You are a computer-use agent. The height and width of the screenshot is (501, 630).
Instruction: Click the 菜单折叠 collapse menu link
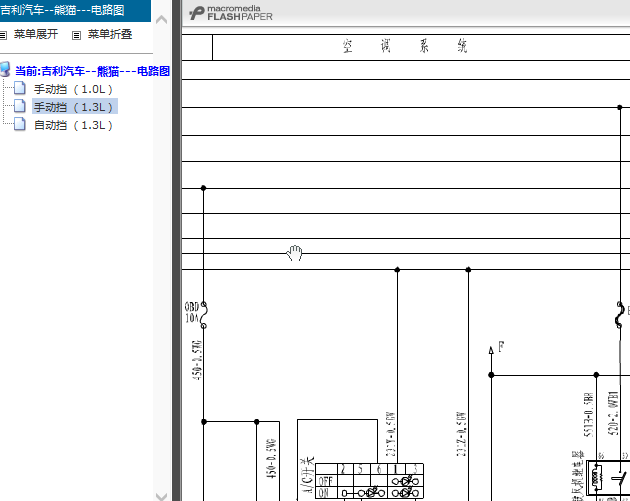110,35
